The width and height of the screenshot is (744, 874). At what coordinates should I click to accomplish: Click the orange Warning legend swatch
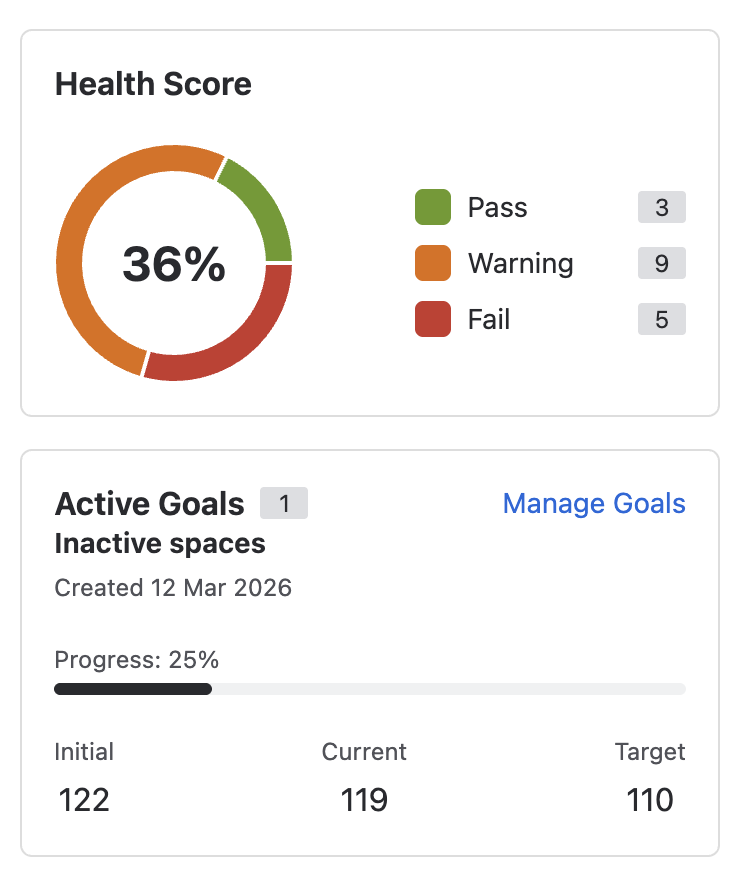tap(433, 264)
